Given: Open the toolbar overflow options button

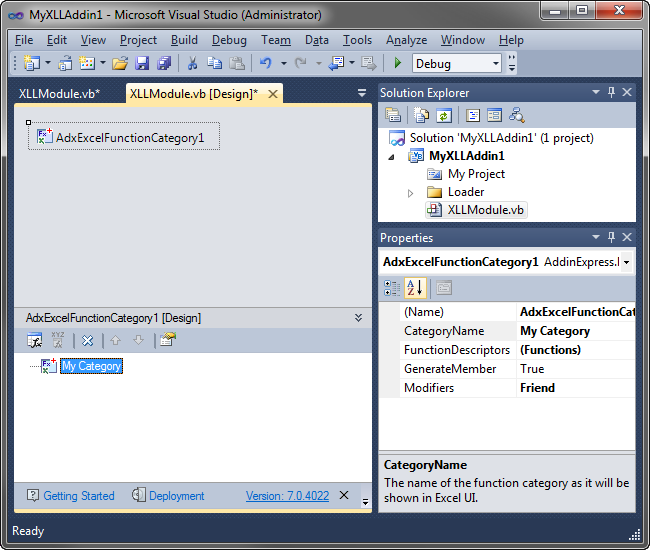Looking at the screenshot, I should pyautogui.click(x=512, y=64).
